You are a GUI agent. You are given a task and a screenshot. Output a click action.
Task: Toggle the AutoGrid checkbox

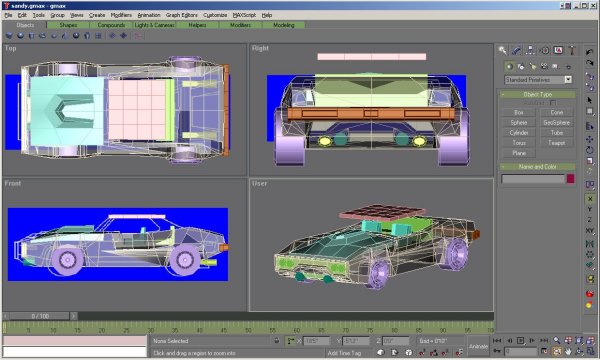tap(553, 103)
